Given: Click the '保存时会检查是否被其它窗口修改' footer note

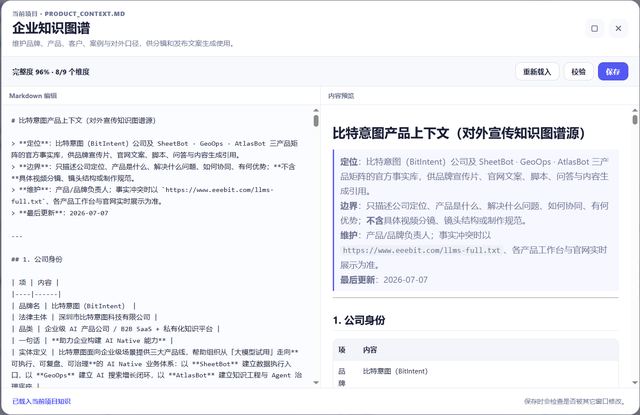Looking at the screenshot, I should point(575,402).
